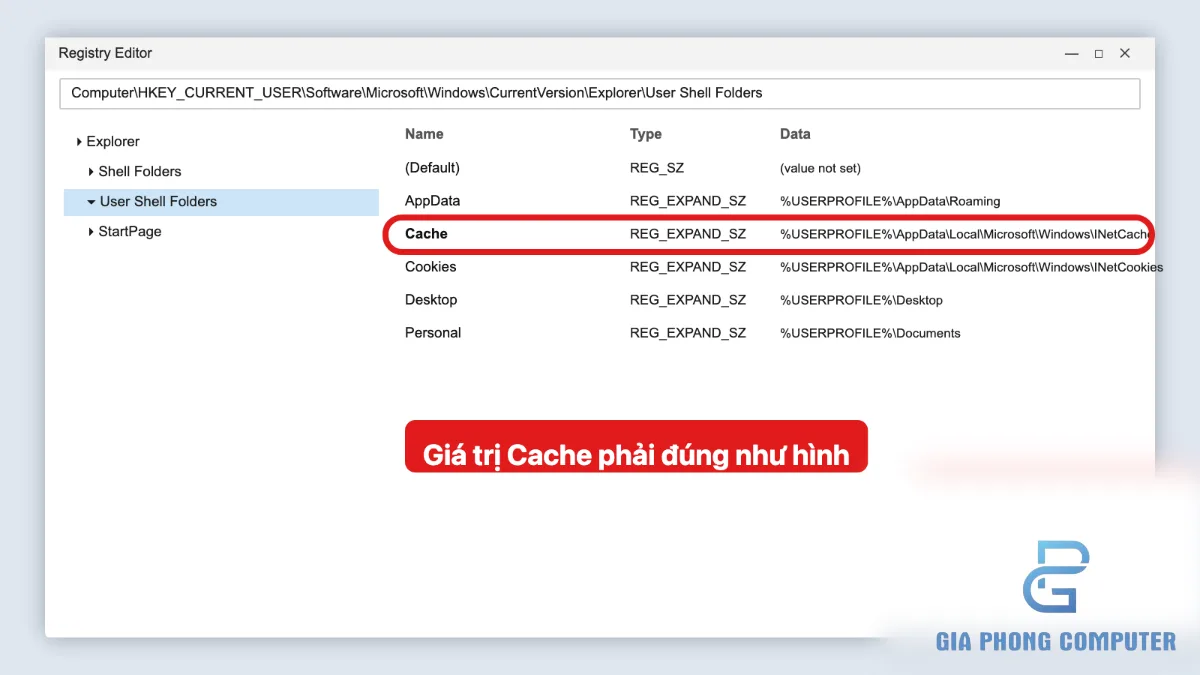This screenshot has width=1200, height=675.
Task: Click the INetCache data value
Action: [x=966, y=234]
